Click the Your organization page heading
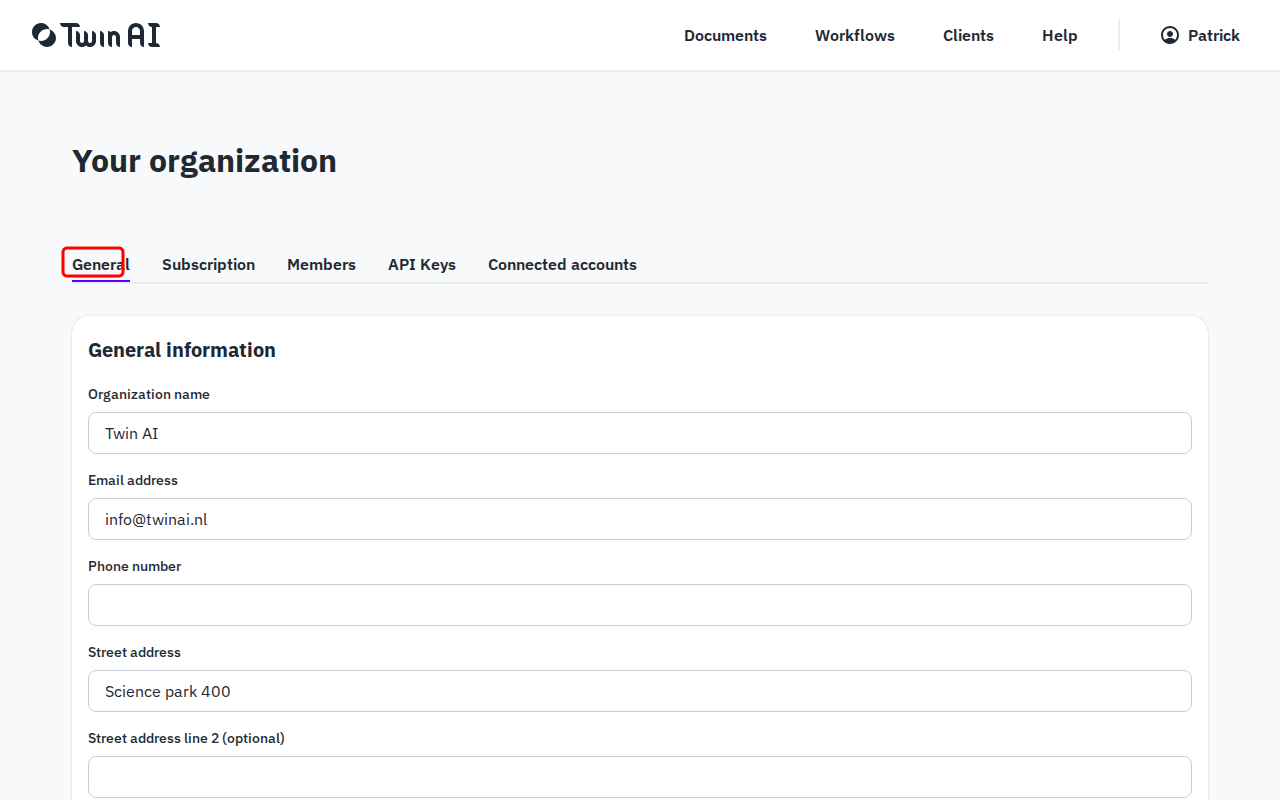Screen dimensions: 1280x800 coord(204,160)
